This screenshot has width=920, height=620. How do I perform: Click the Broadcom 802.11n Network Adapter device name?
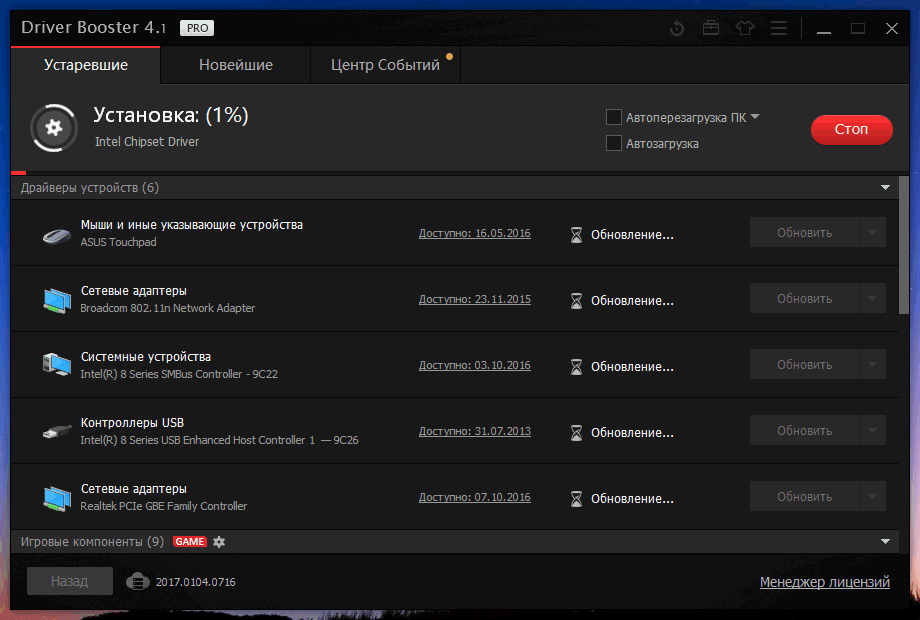click(168, 308)
